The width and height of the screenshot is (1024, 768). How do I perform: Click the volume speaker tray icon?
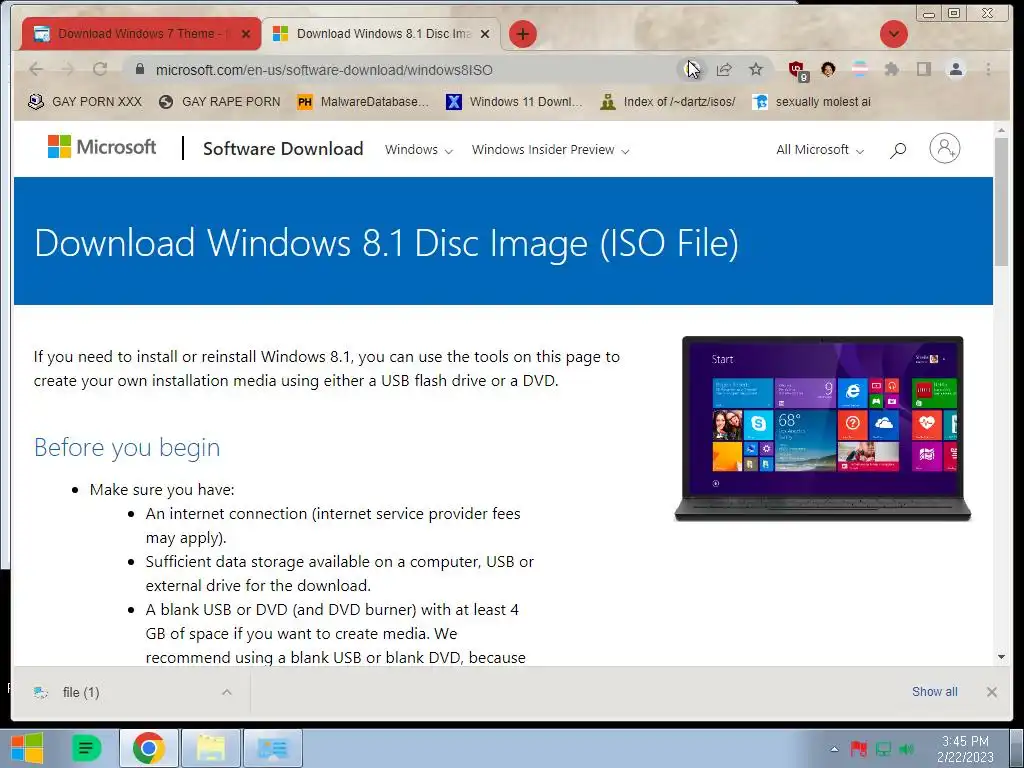[906, 748]
